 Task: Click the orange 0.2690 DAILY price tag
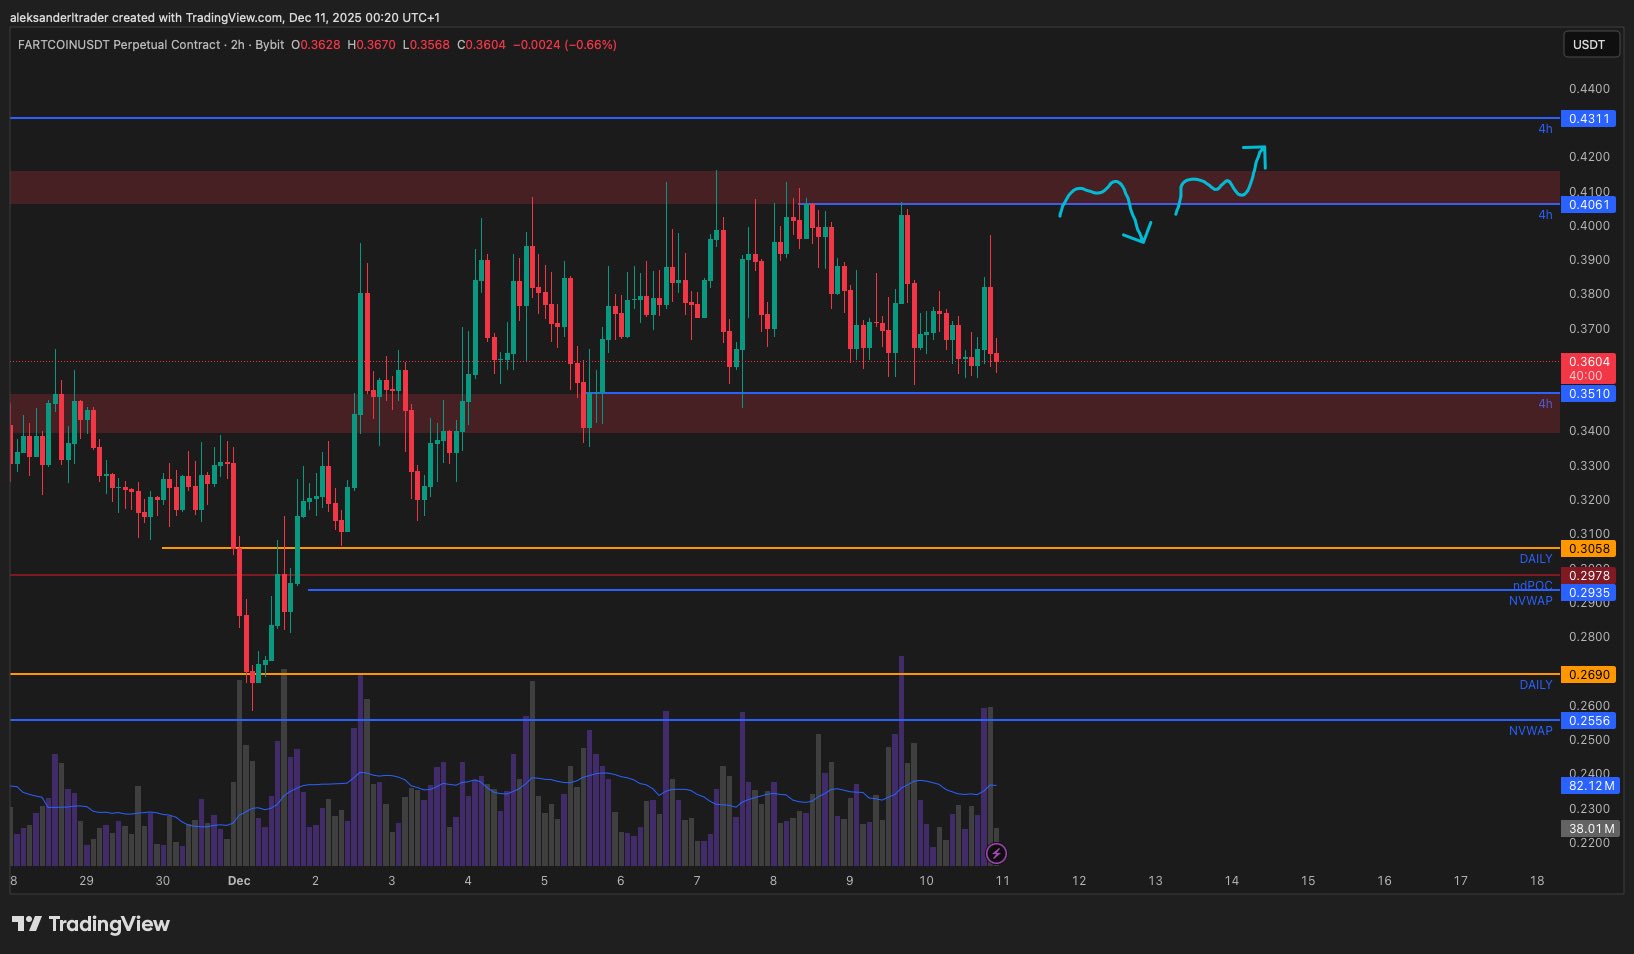tap(1588, 675)
